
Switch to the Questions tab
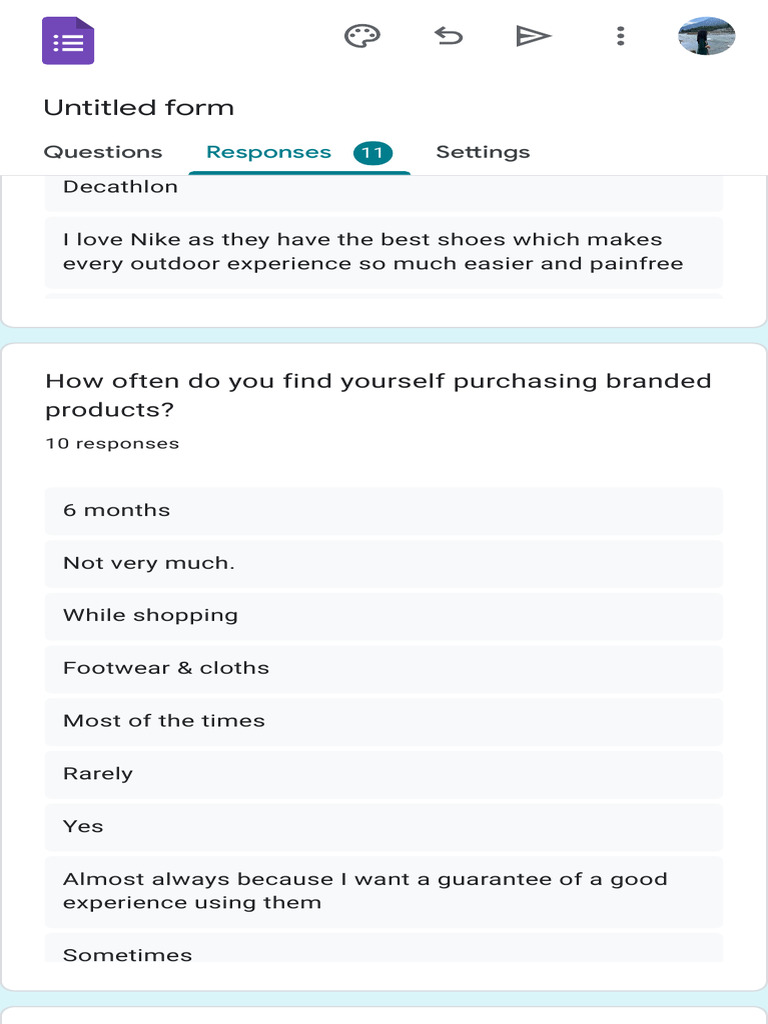point(103,152)
